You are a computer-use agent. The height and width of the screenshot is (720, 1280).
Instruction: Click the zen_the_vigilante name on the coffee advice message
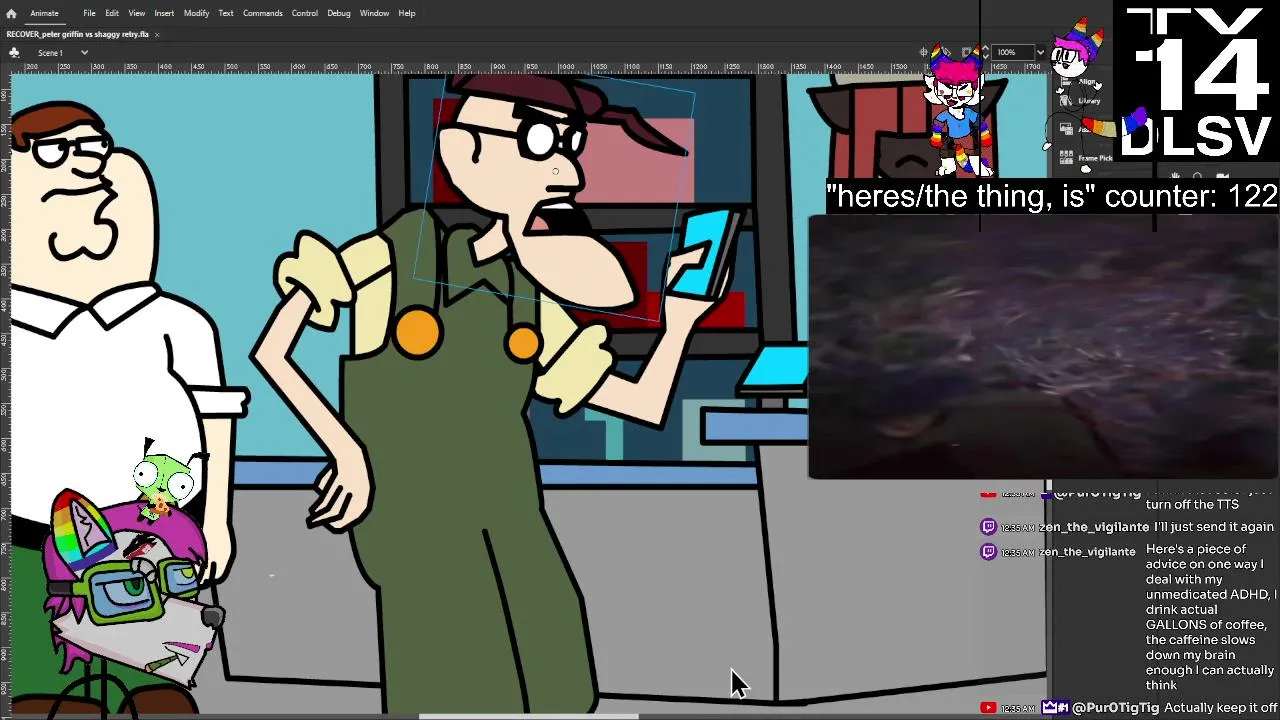pos(1087,552)
